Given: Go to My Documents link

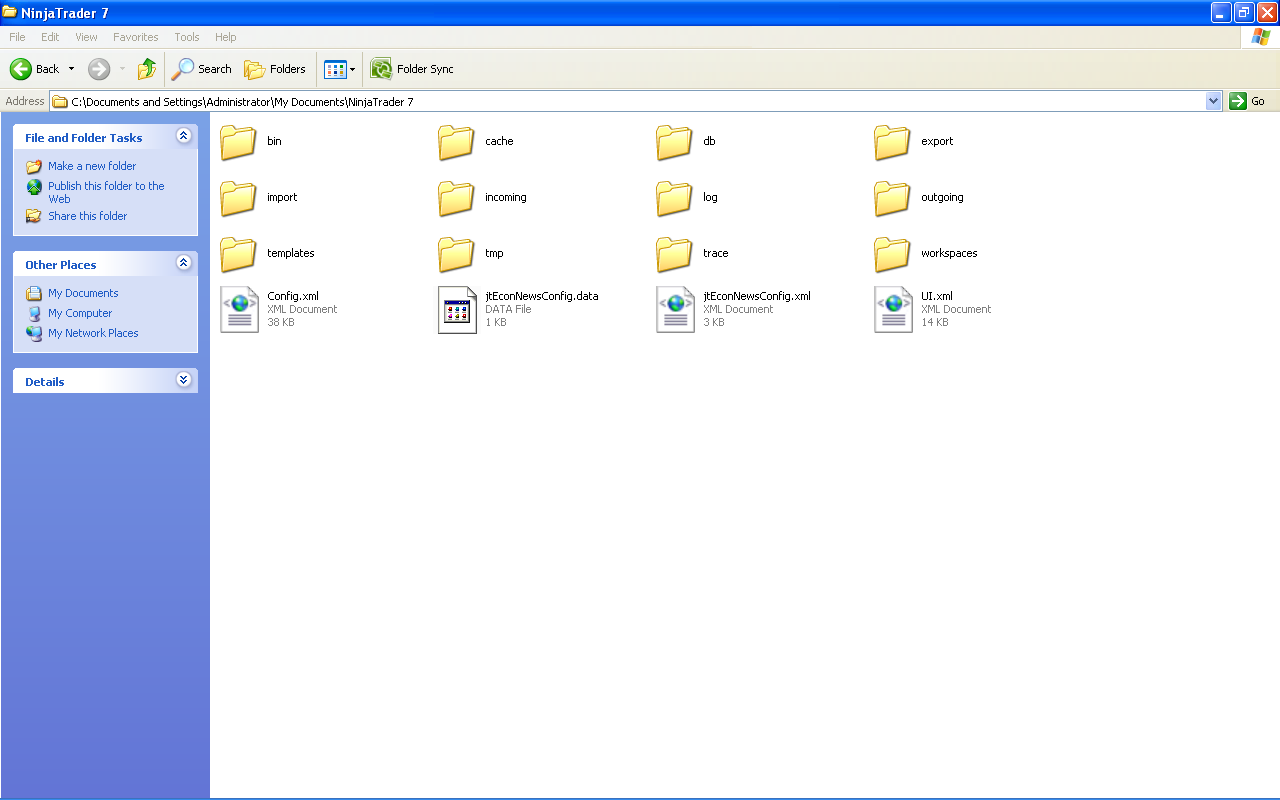Looking at the screenshot, I should coord(83,293).
